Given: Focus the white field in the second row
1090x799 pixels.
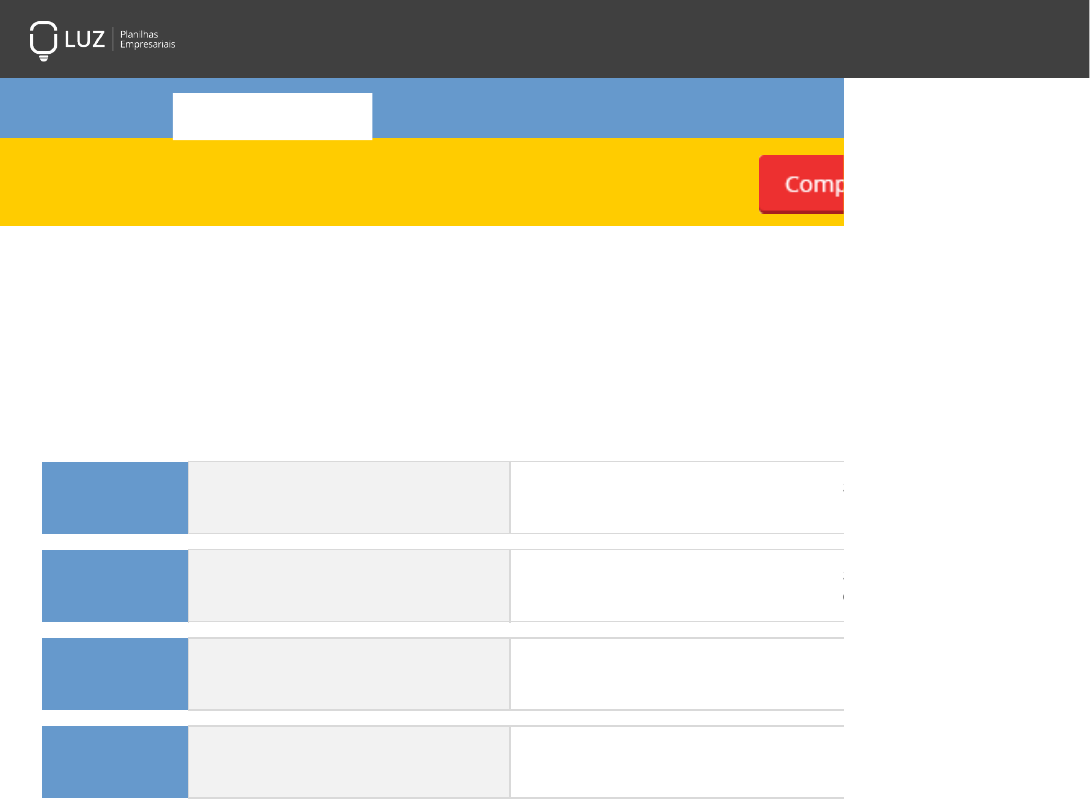Looking at the screenshot, I should 676,585.
